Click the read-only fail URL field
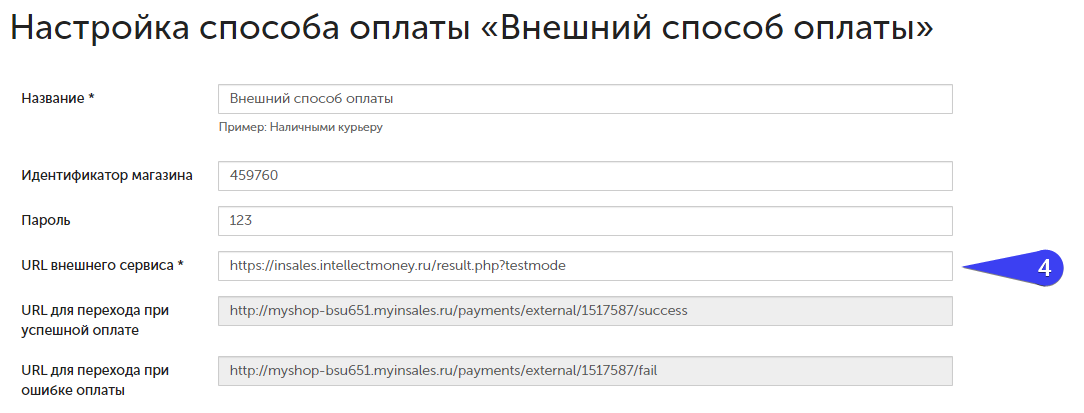 pyautogui.click(x=585, y=371)
